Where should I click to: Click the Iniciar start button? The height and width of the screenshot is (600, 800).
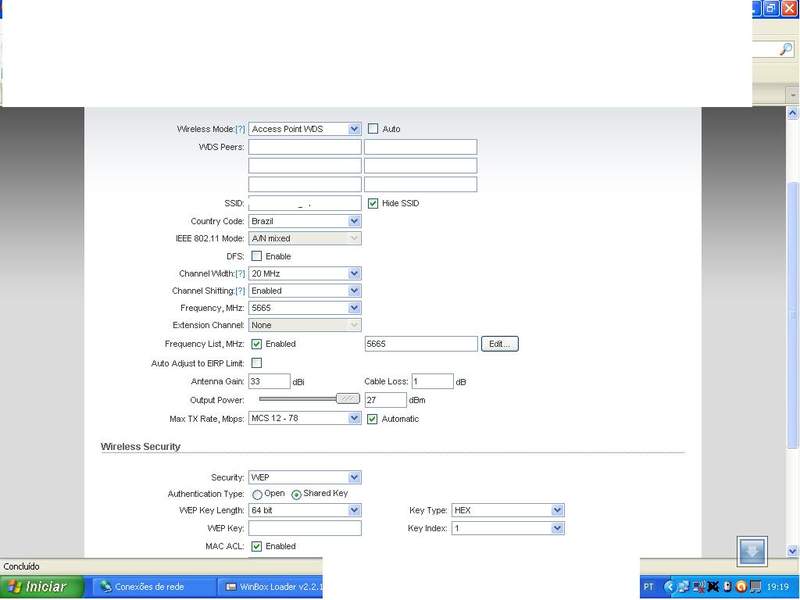(x=41, y=587)
